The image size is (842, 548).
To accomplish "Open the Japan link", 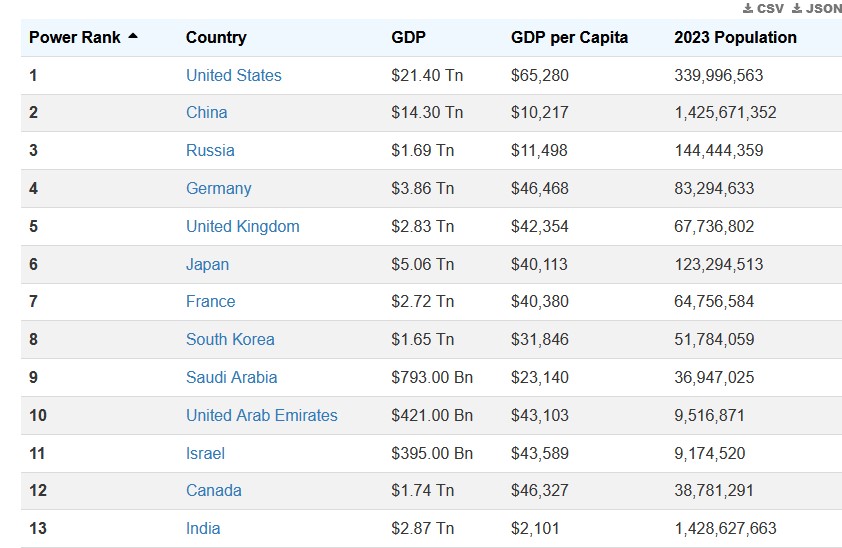I will pos(207,264).
